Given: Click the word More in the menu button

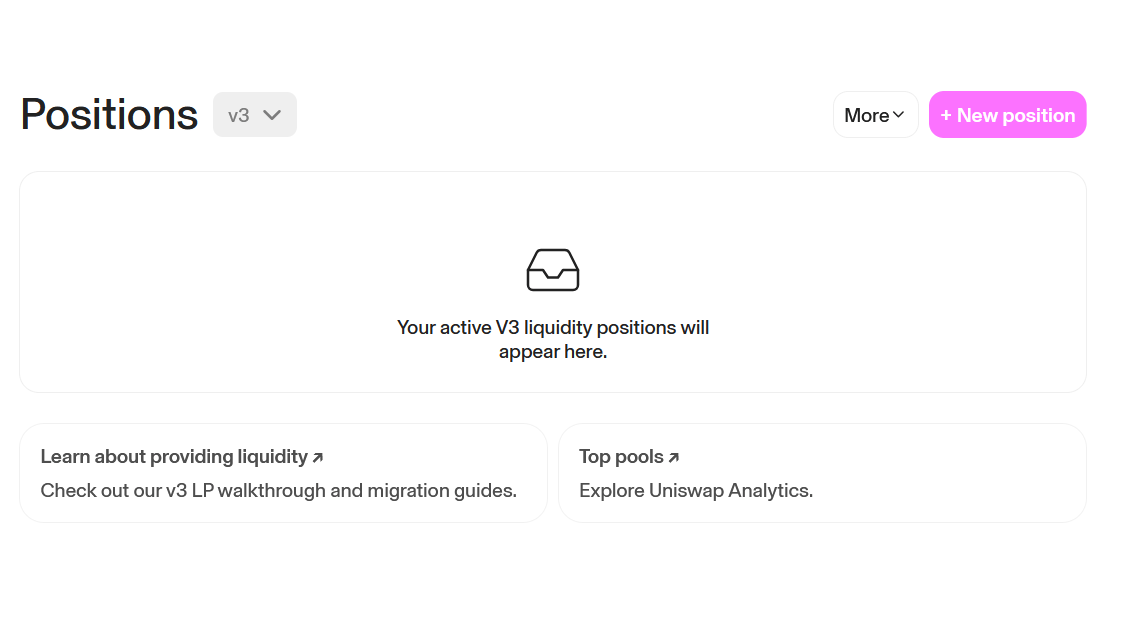Looking at the screenshot, I should tap(866, 115).
